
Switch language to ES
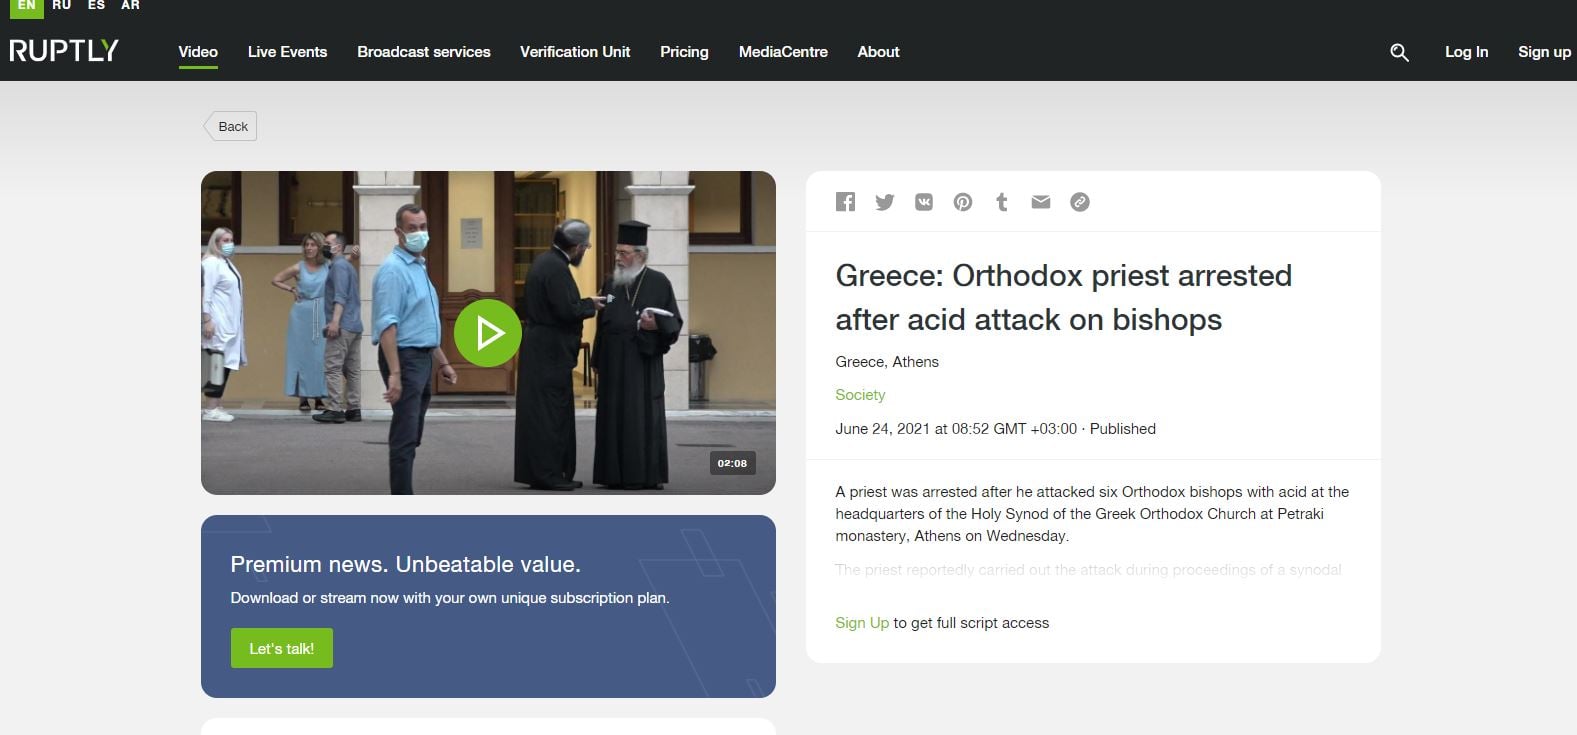pyautogui.click(x=96, y=6)
